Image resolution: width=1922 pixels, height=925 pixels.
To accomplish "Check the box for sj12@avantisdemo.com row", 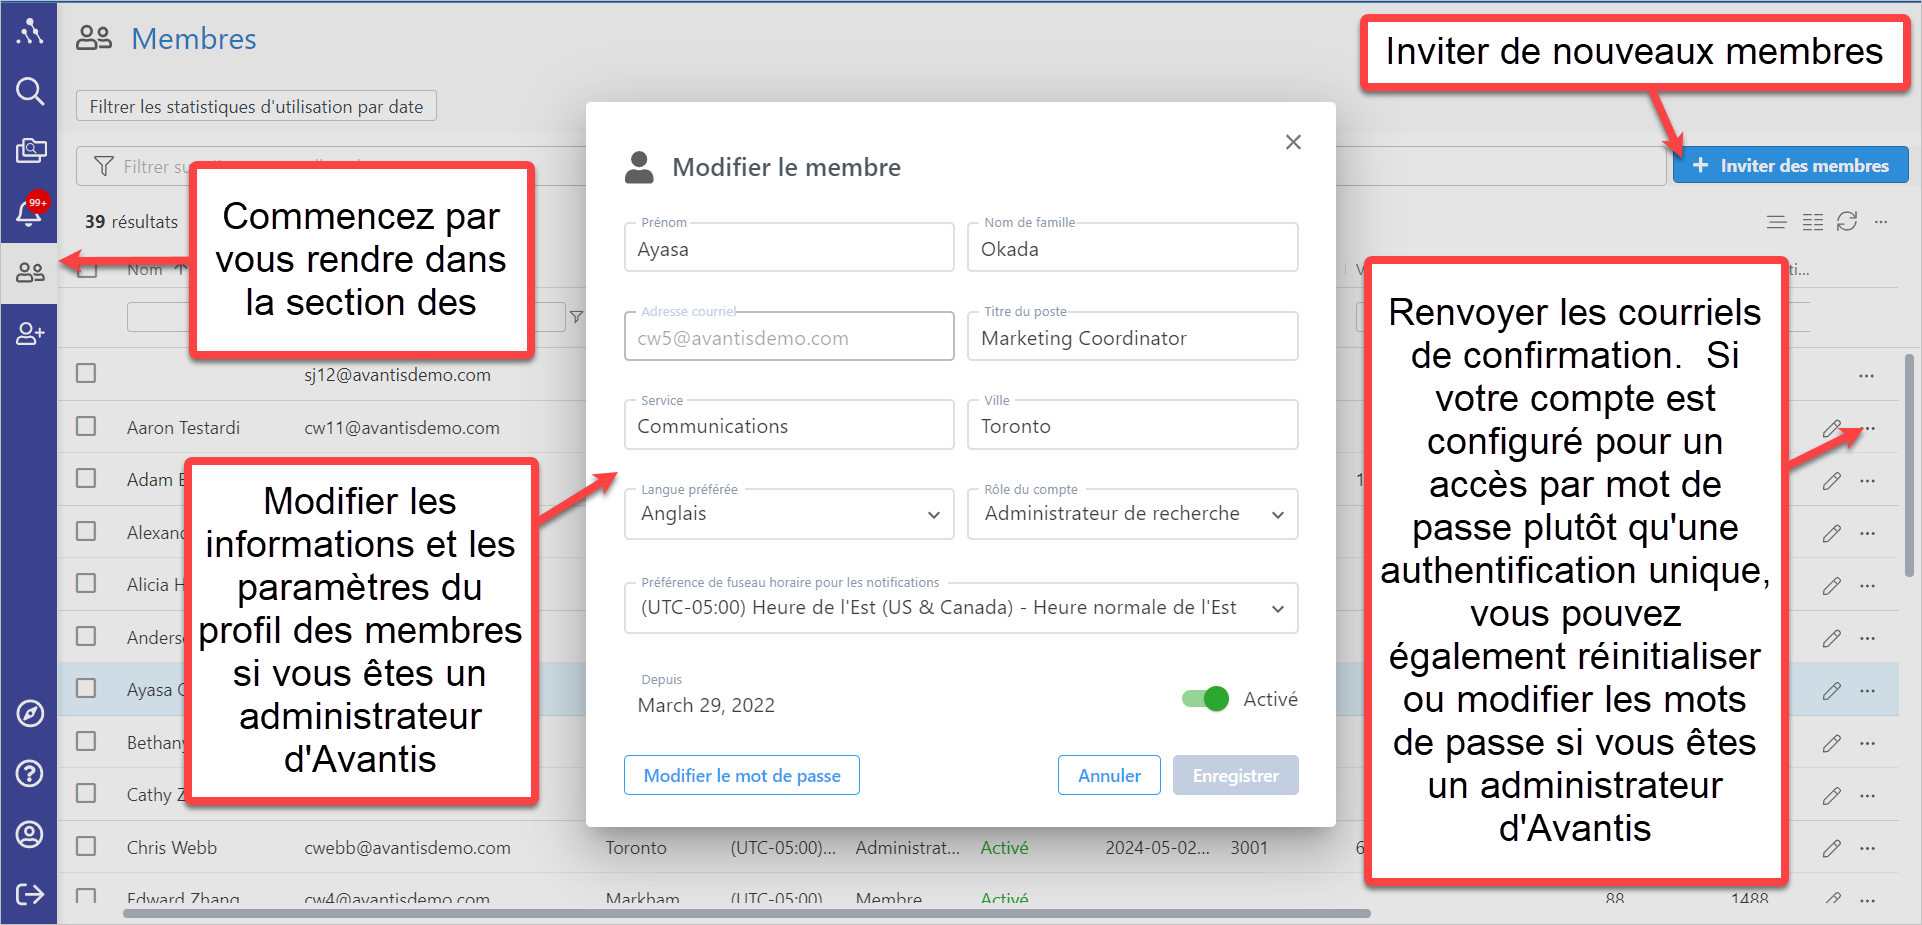I will (x=86, y=373).
